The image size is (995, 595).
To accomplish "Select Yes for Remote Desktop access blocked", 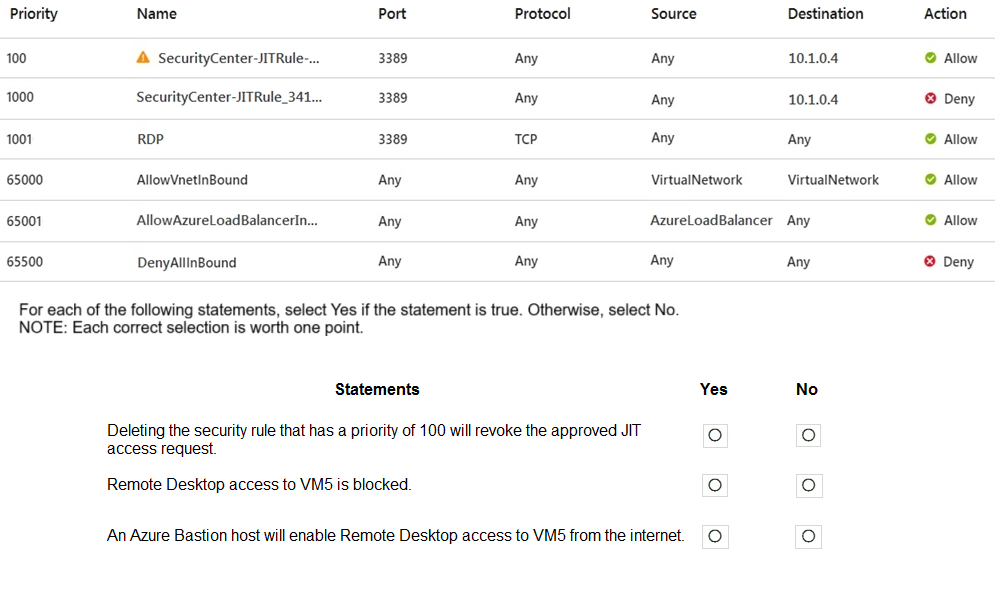I will coord(715,485).
